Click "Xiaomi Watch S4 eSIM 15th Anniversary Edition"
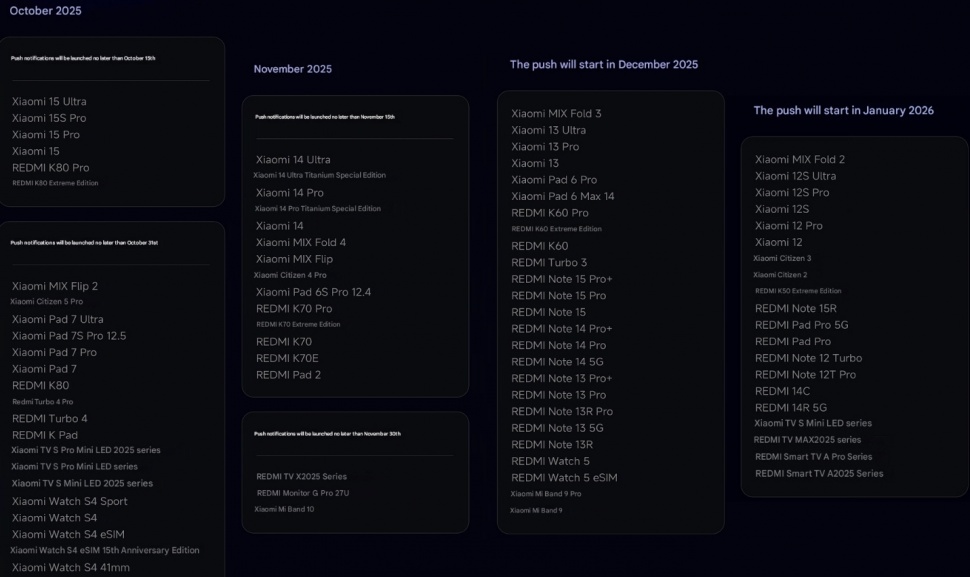 pyautogui.click(x=105, y=550)
